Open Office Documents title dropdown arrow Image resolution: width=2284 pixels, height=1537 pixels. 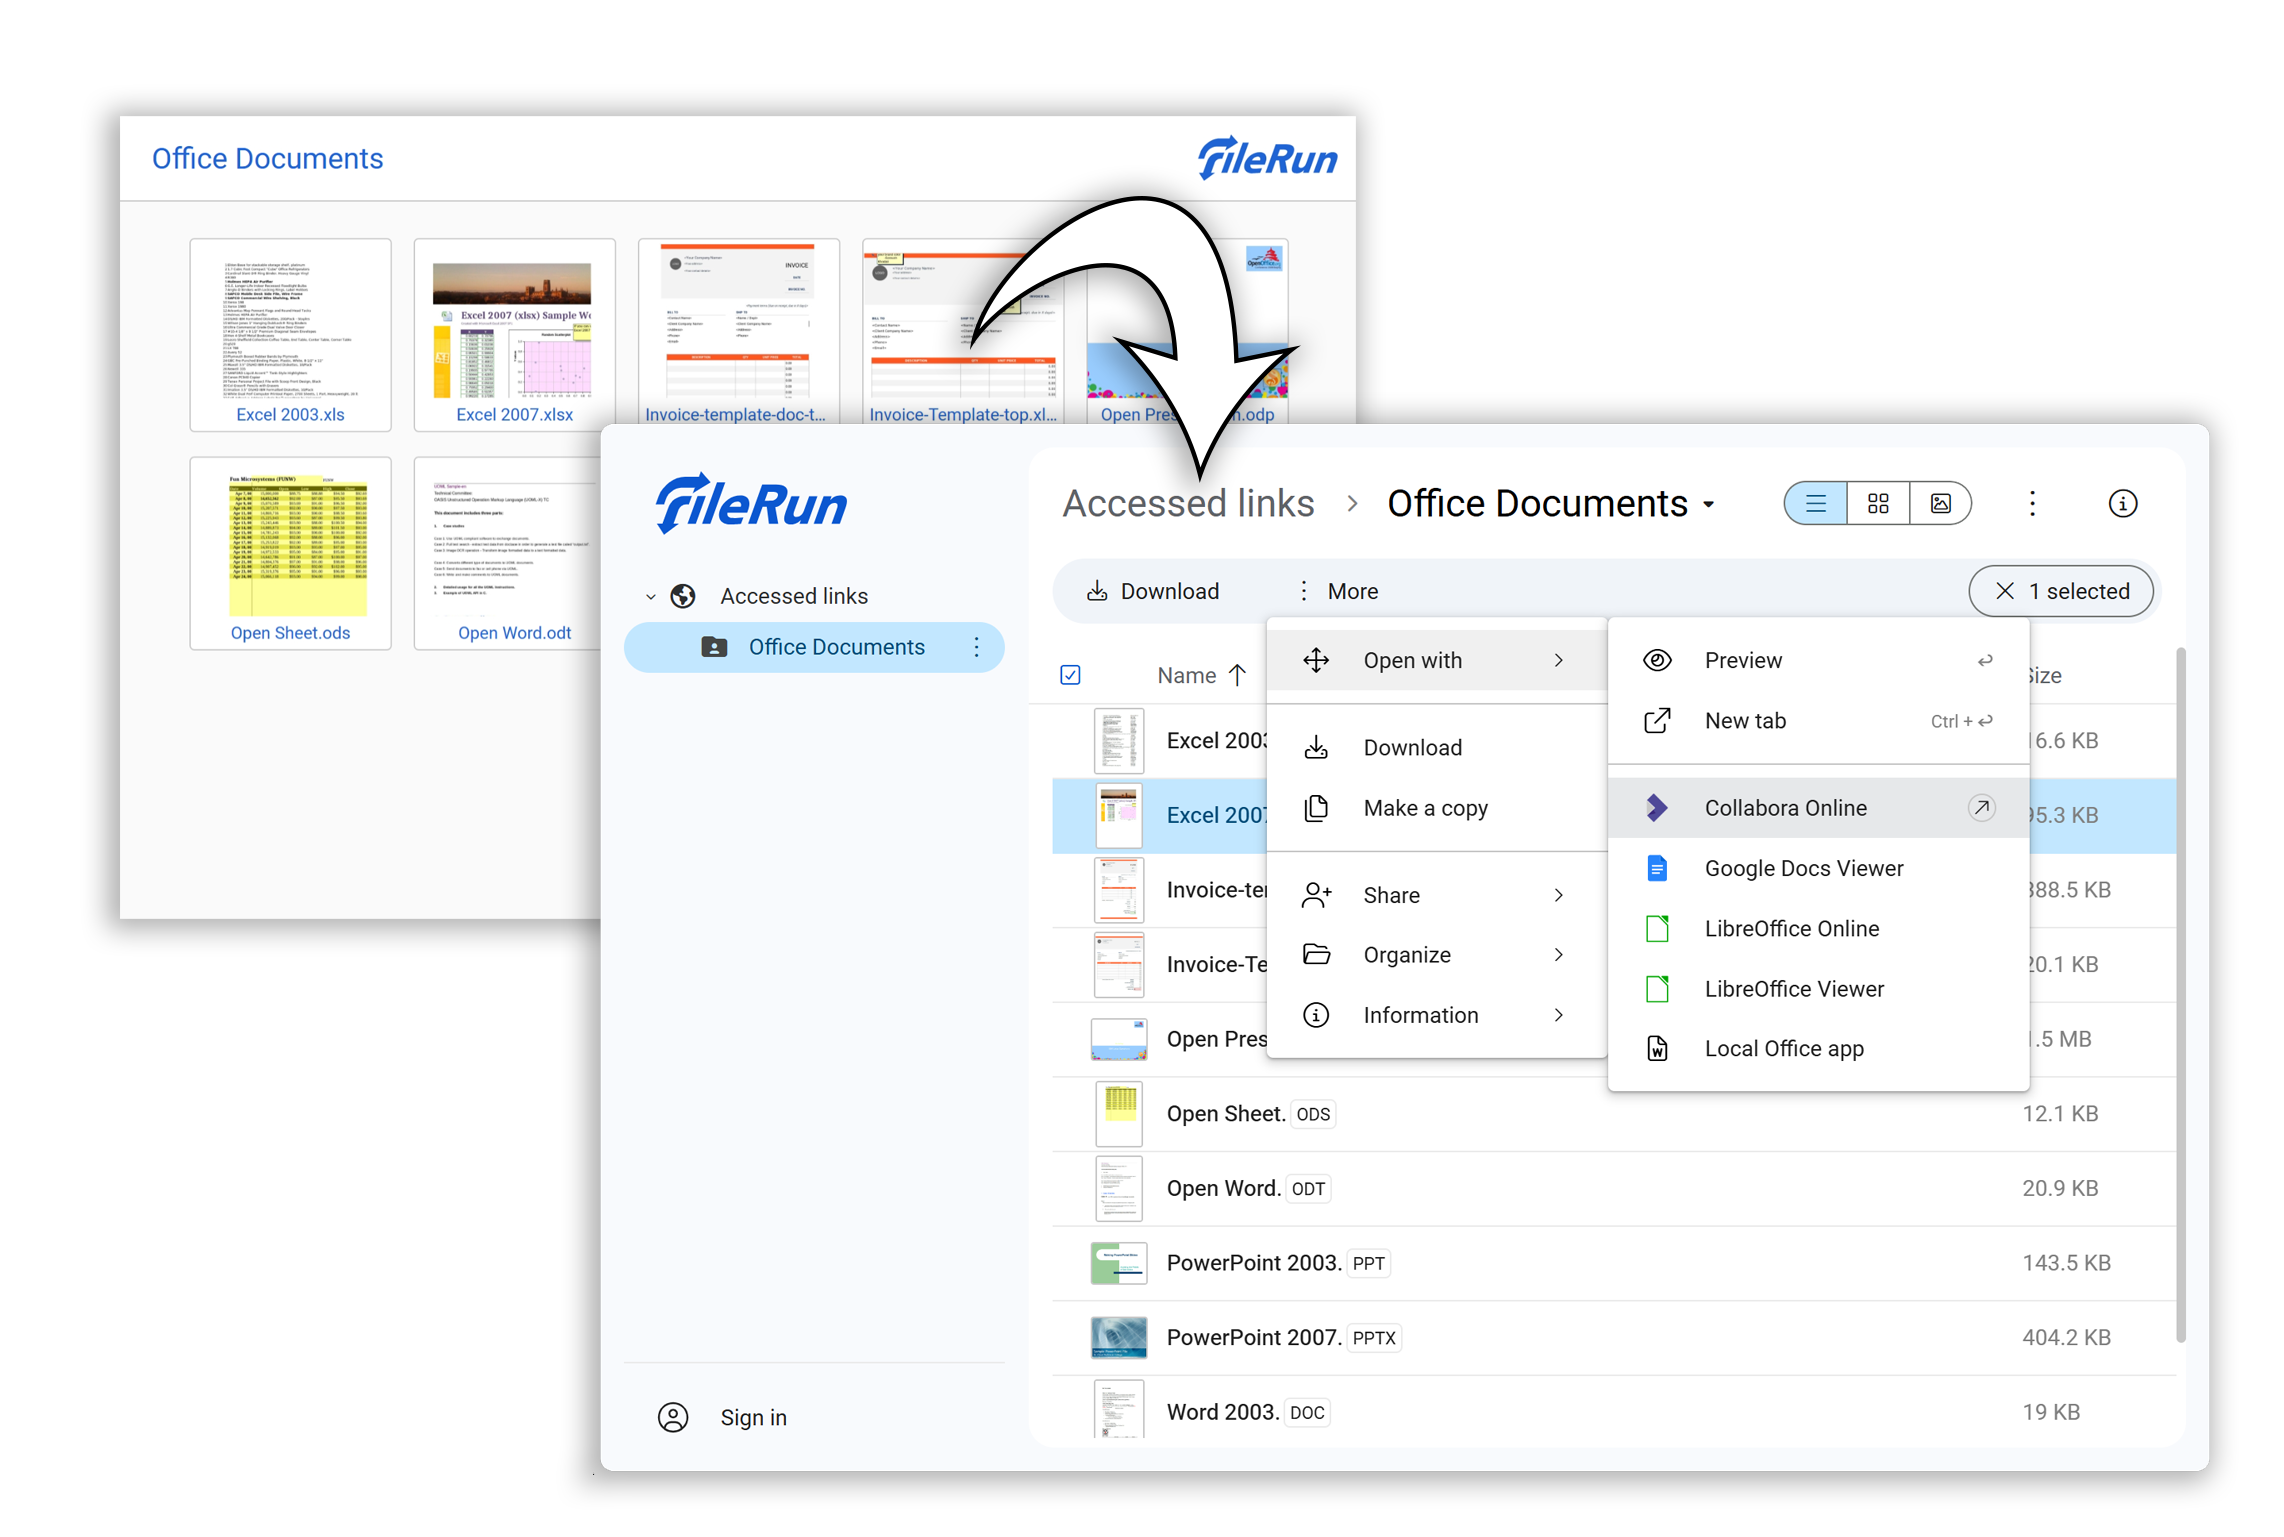[1709, 505]
